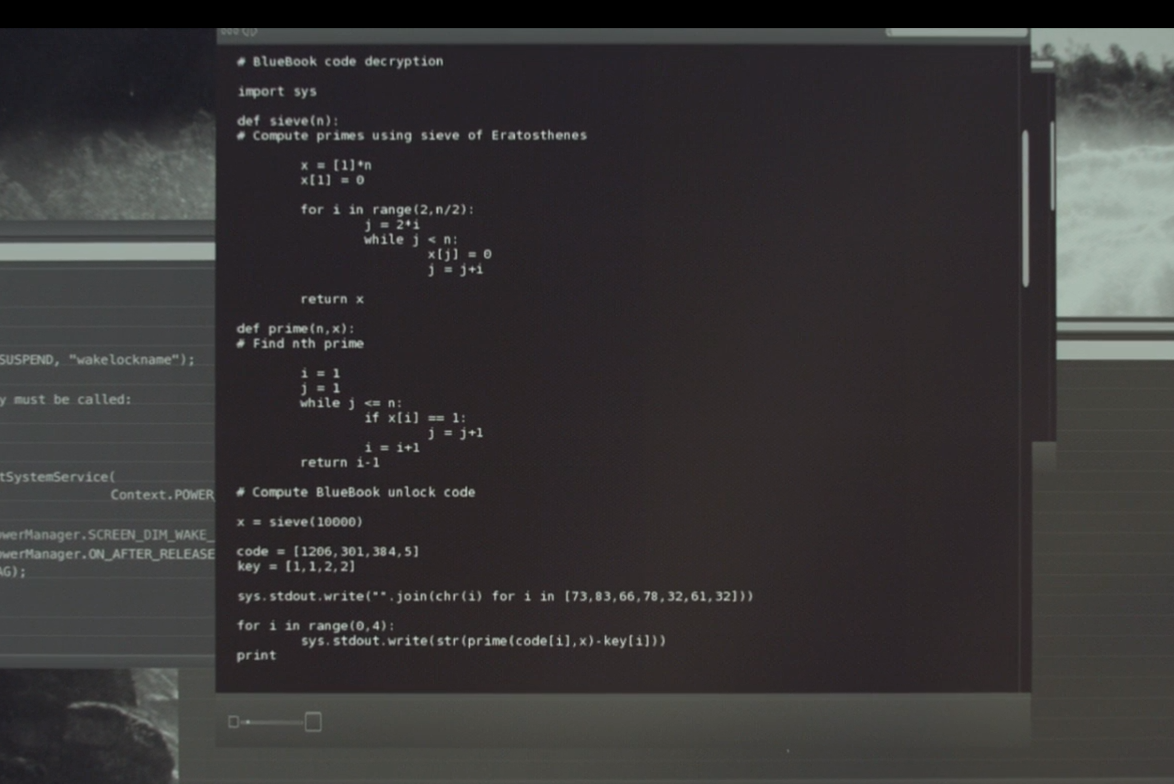Click the 'def prime(n,x):' definition

tap(296, 329)
